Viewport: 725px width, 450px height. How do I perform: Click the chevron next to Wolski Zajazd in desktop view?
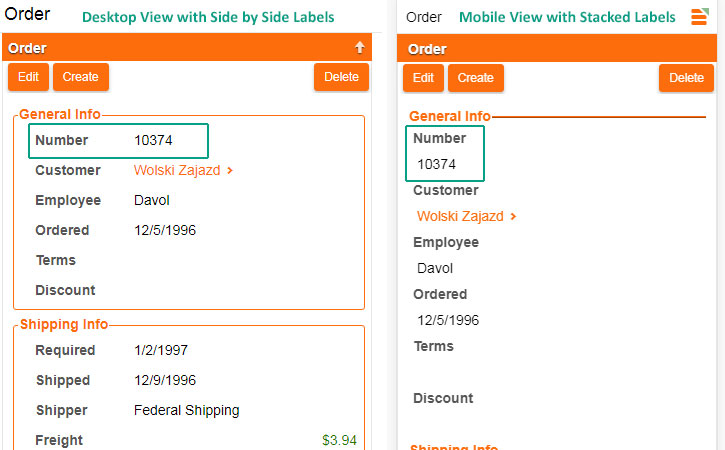coord(231,171)
